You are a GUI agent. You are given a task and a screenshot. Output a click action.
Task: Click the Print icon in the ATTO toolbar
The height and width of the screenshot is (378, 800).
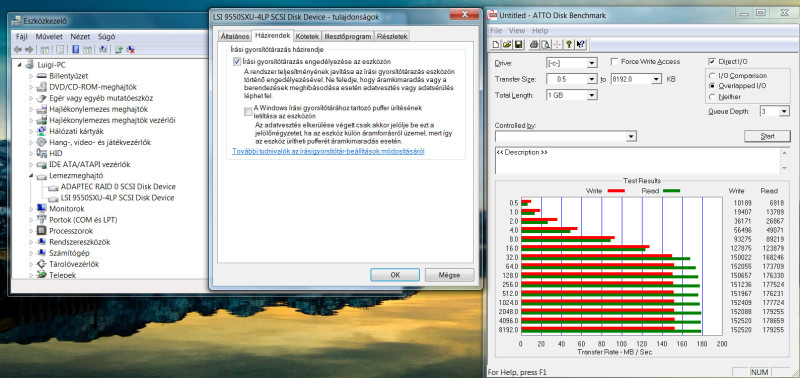[x=534, y=44]
